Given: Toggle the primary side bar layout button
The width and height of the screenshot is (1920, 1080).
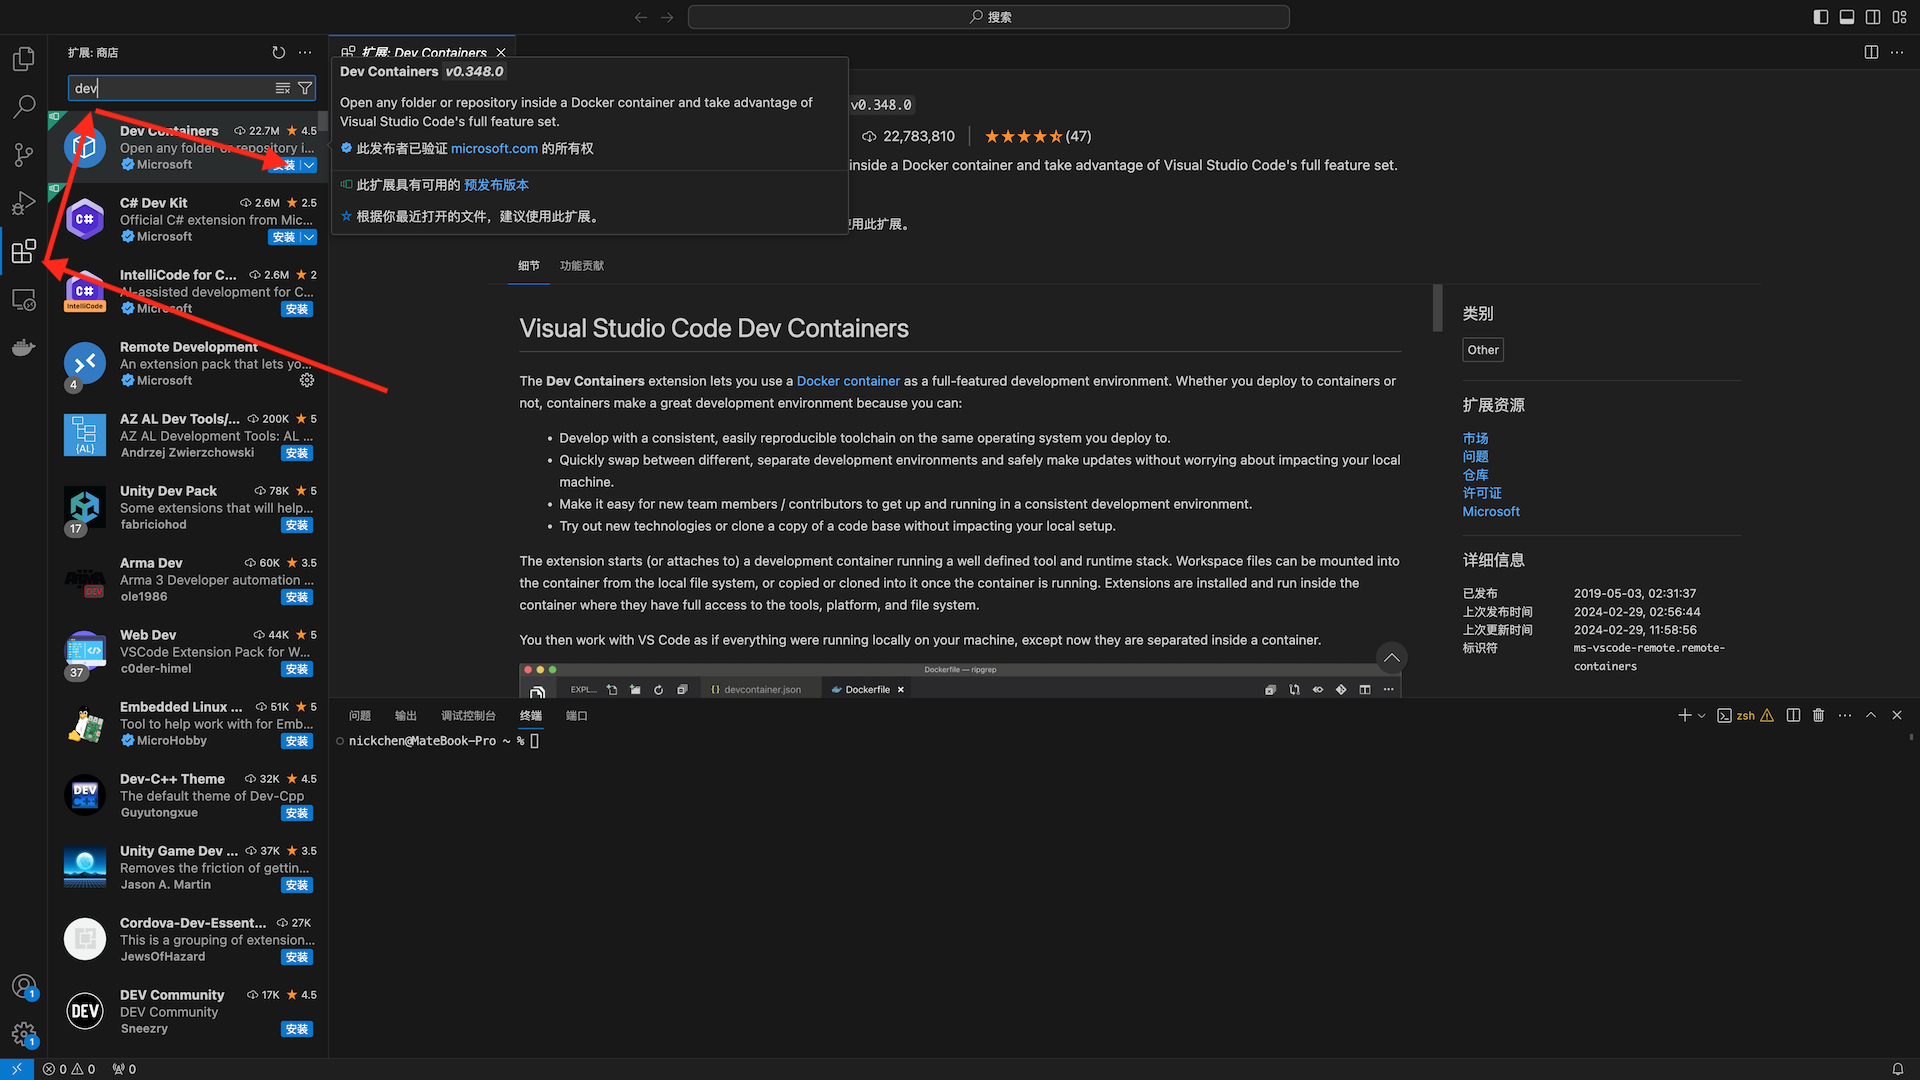Looking at the screenshot, I should pos(1820,17).
